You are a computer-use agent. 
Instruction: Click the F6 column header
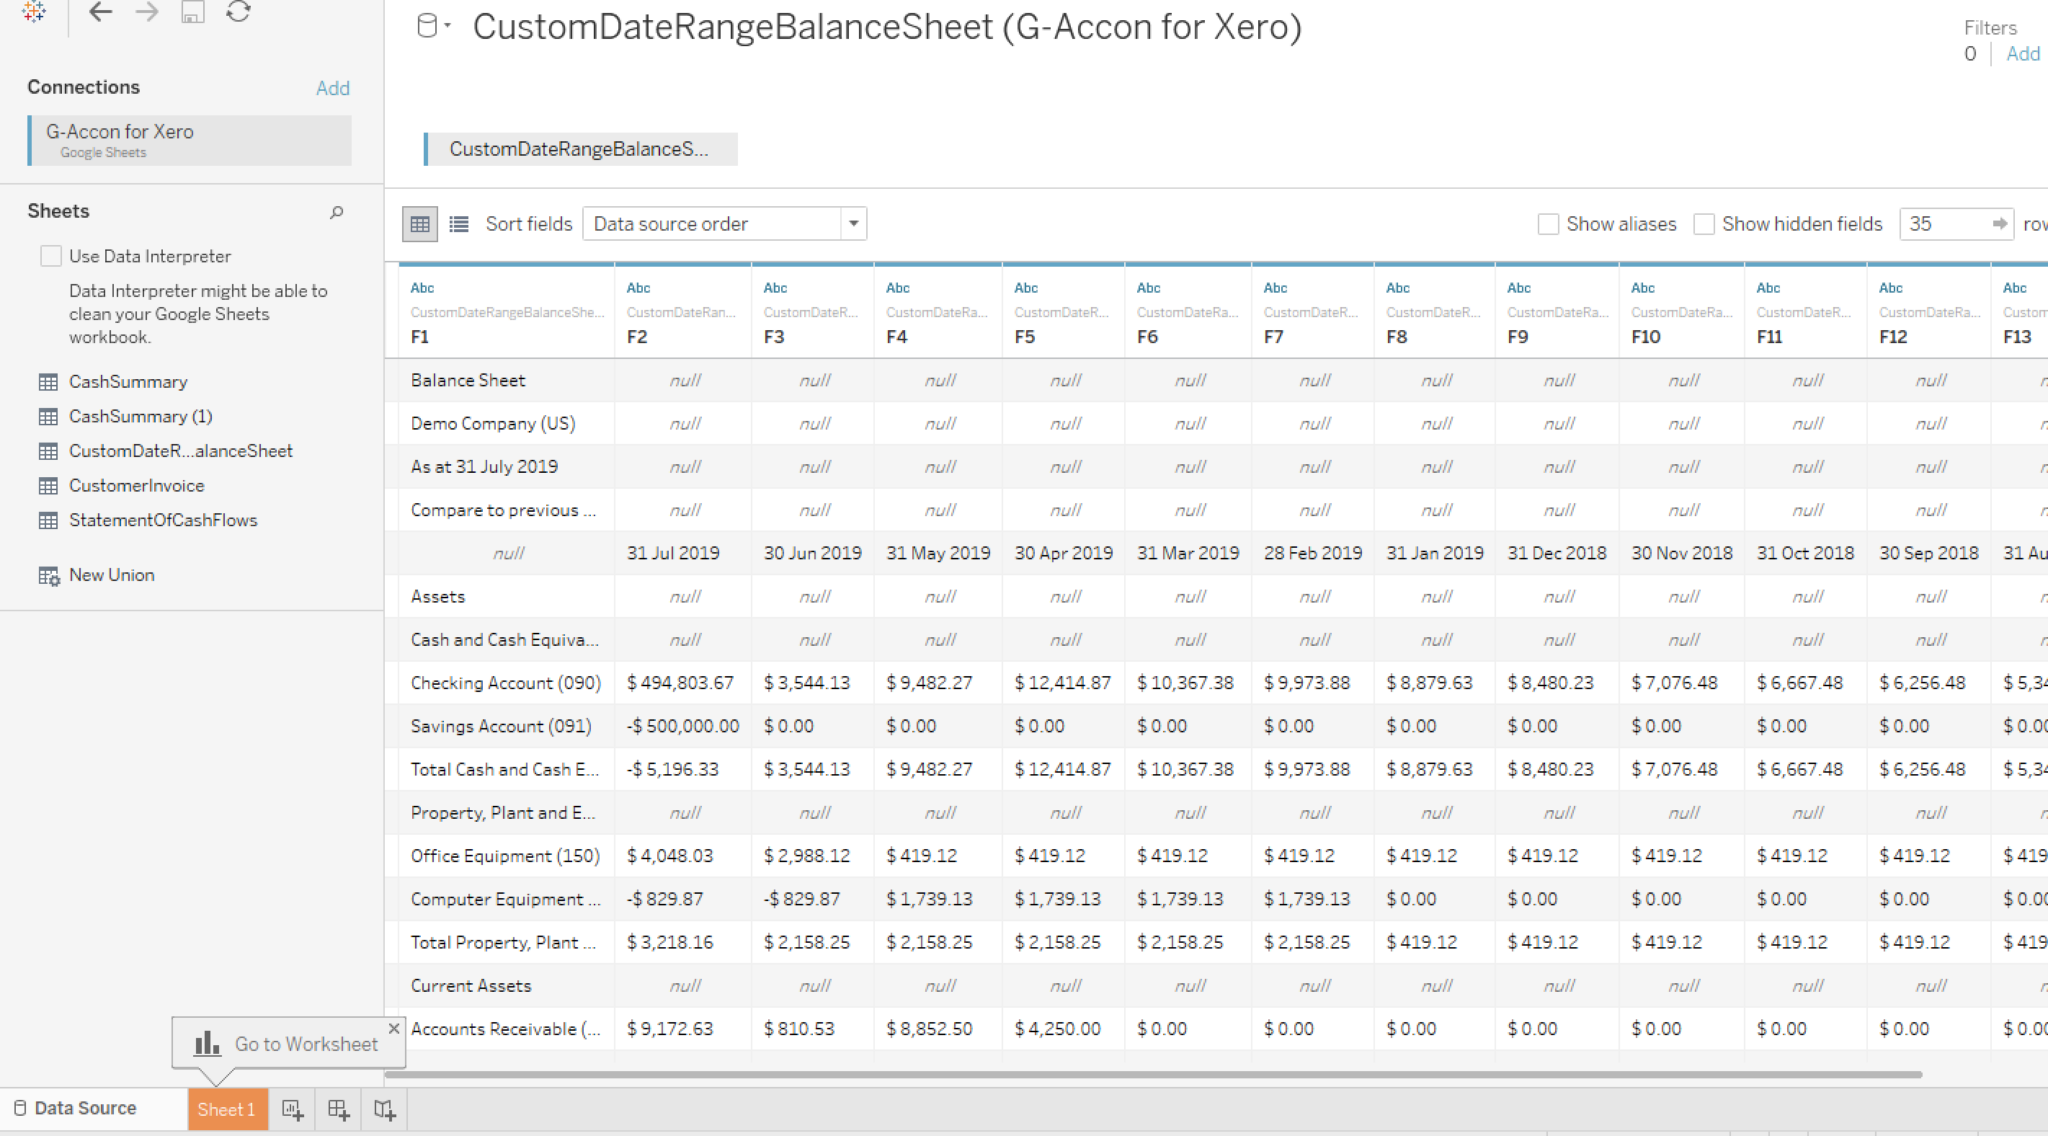(1187, 312)
